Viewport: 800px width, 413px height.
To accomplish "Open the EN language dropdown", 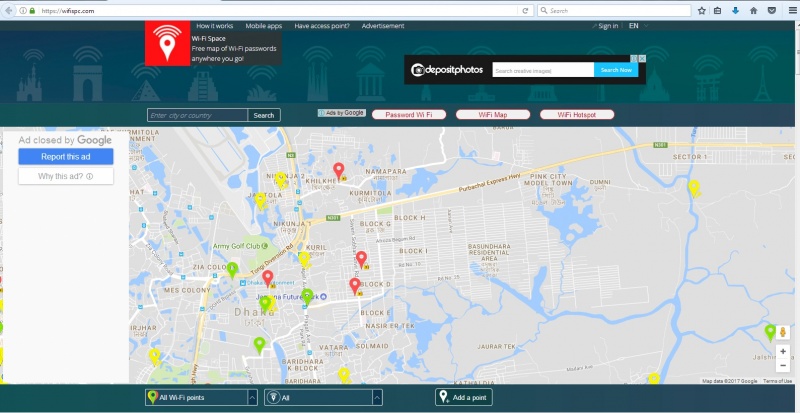I will pos(639,26).
